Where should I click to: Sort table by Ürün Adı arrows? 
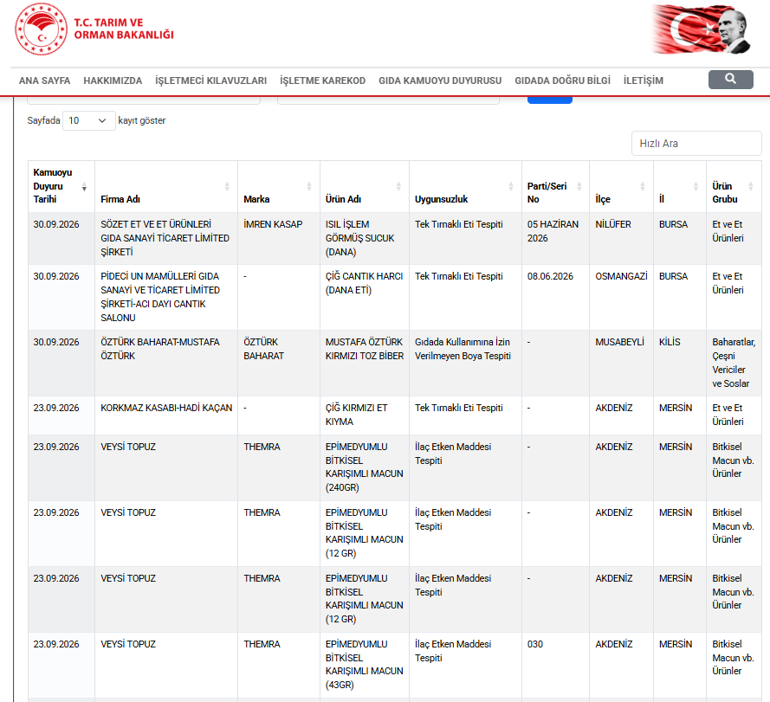(399, 187)
